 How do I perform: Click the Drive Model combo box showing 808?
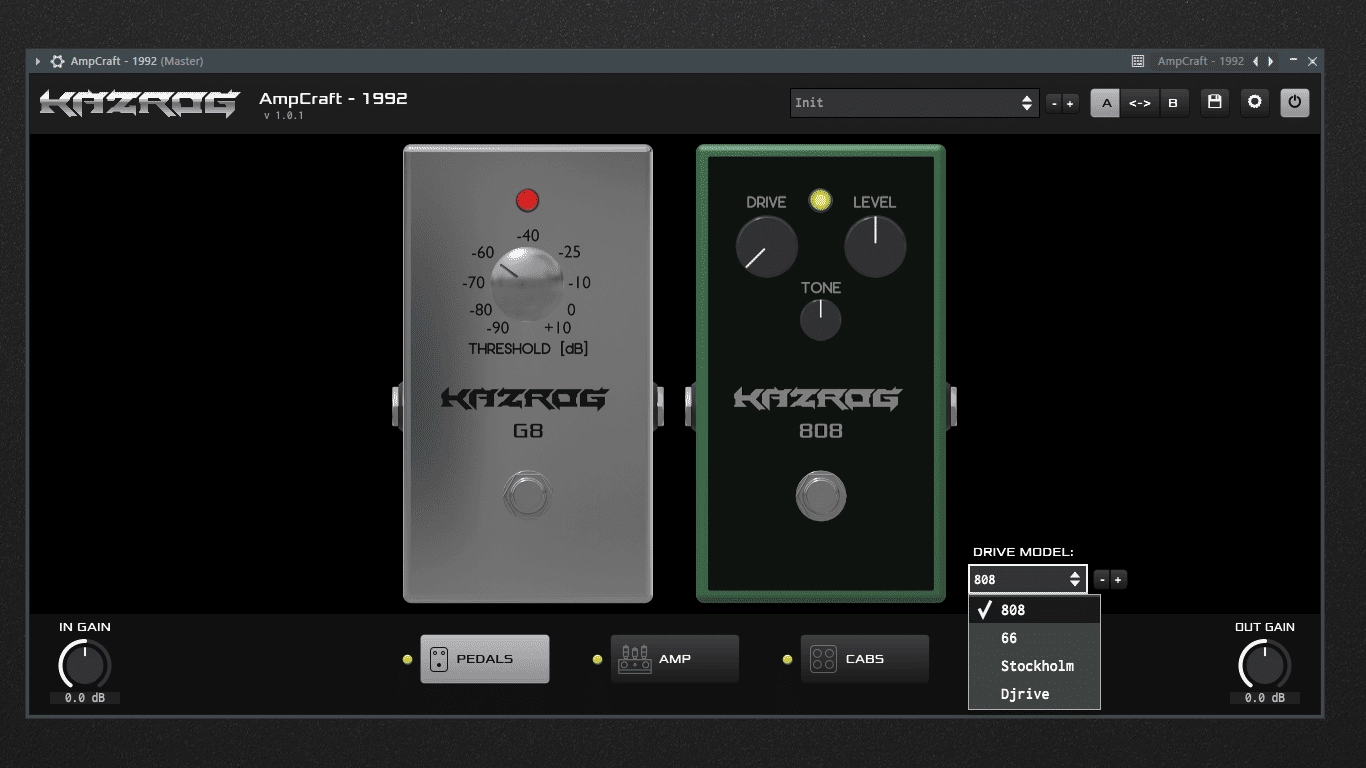pyautogui.click(x=1028, y=579)
